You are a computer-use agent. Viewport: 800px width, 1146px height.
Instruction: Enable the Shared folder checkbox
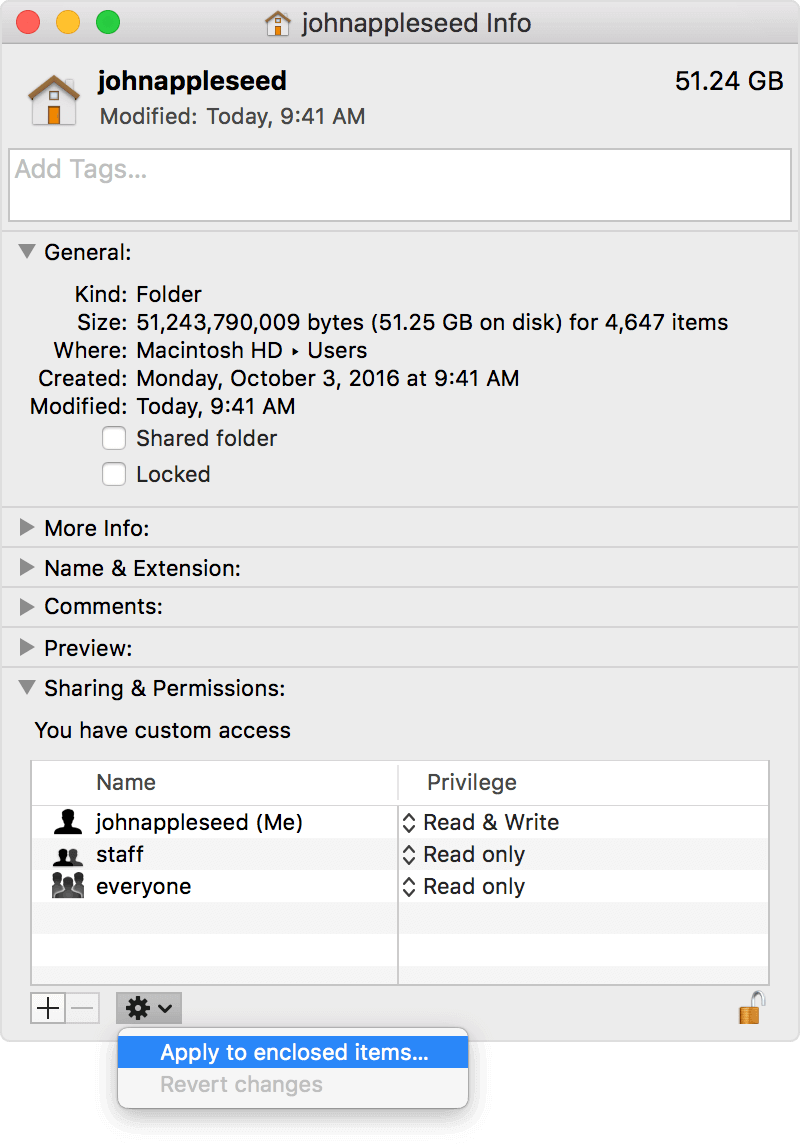(x=114, y=438)
